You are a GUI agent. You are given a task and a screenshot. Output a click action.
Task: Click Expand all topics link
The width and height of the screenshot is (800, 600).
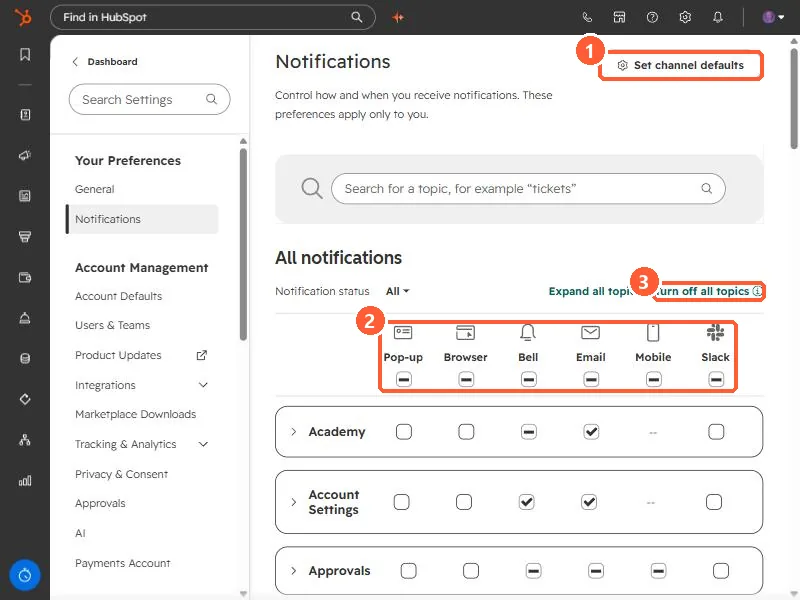[x=590, y=291]
